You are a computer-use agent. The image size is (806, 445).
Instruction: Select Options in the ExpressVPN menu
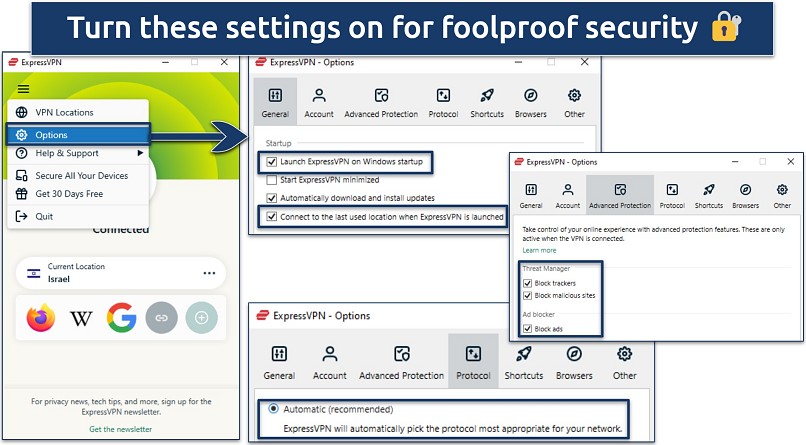[78, 135]
